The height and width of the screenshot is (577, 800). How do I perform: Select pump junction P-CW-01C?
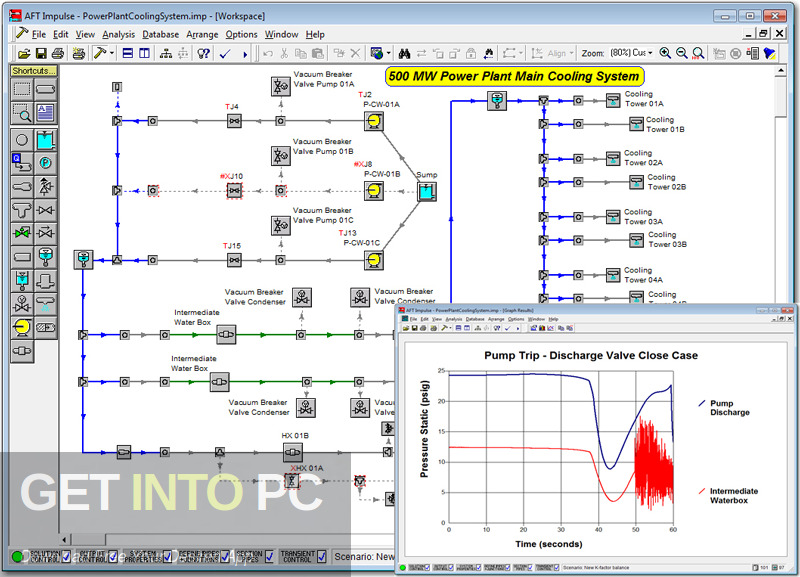[x=373, y=260]
